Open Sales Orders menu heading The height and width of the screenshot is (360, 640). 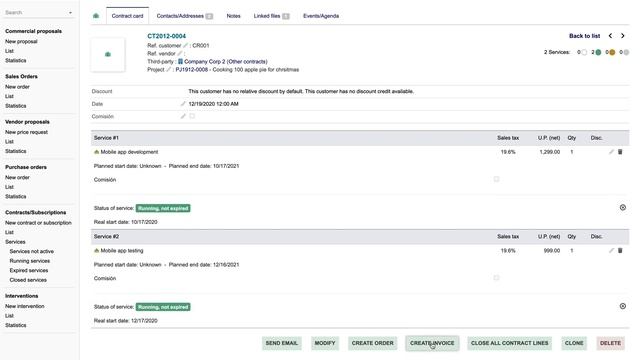click(x=21, y=76)
